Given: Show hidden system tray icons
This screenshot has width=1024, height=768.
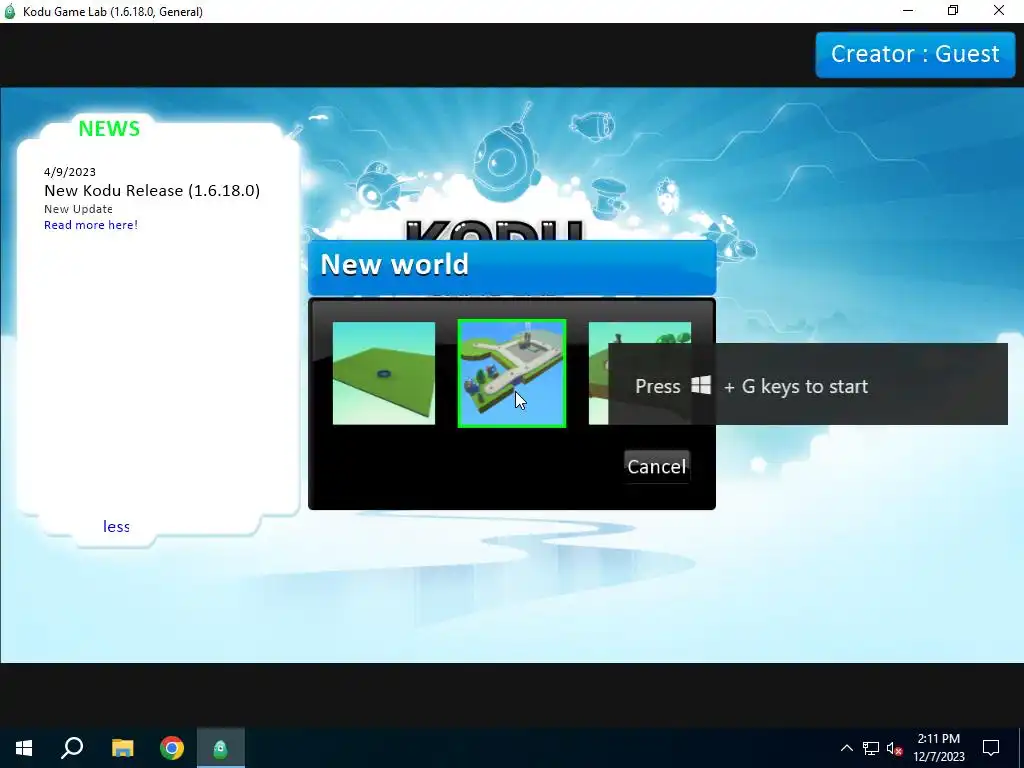Looking at the screenshot, I should [x=846, y=748].
